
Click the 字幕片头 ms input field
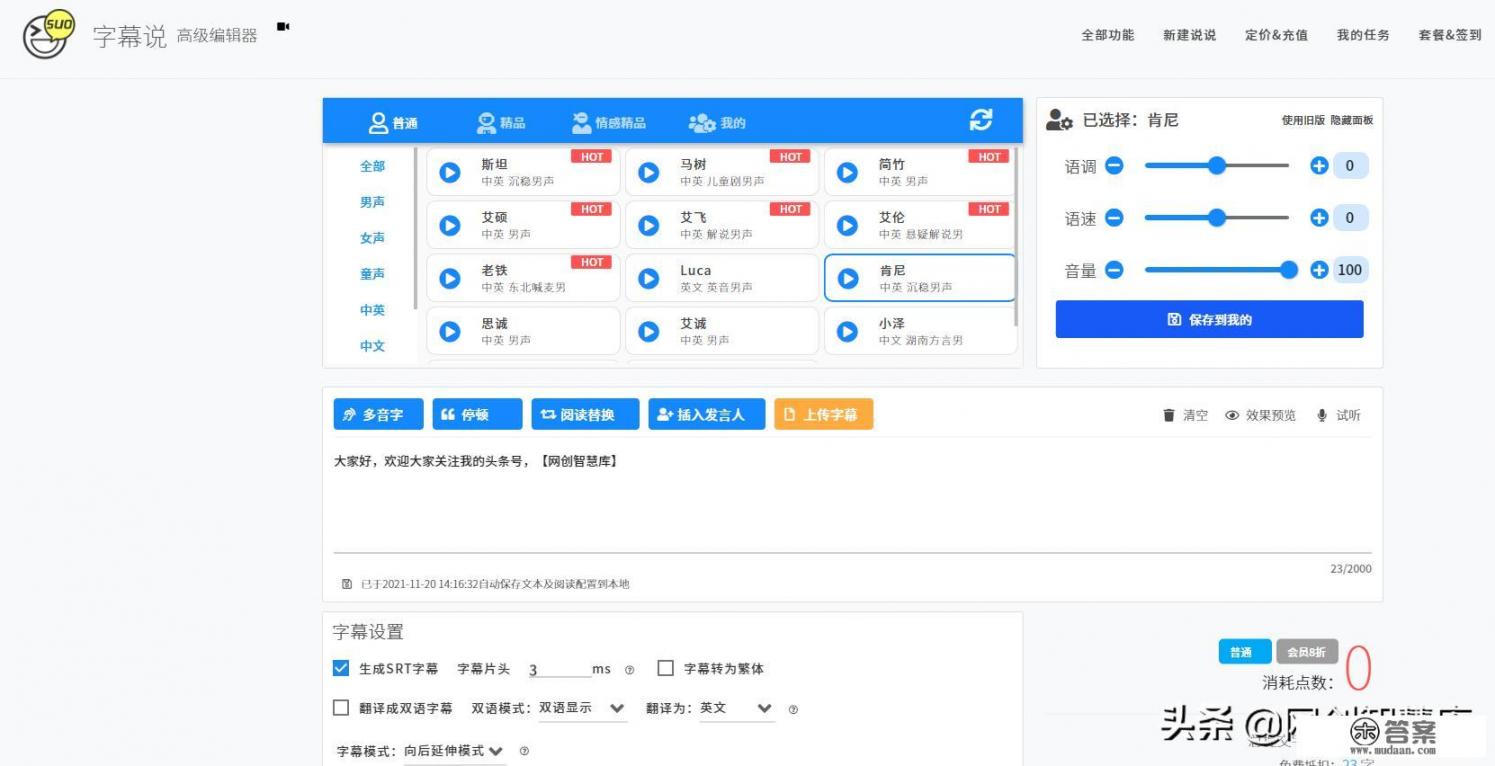click(559, 669)
